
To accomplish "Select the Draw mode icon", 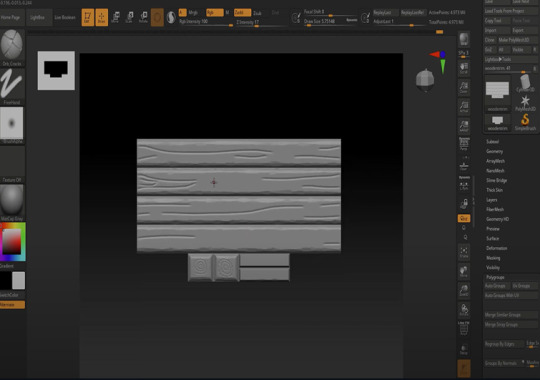I will pos(102,17).
